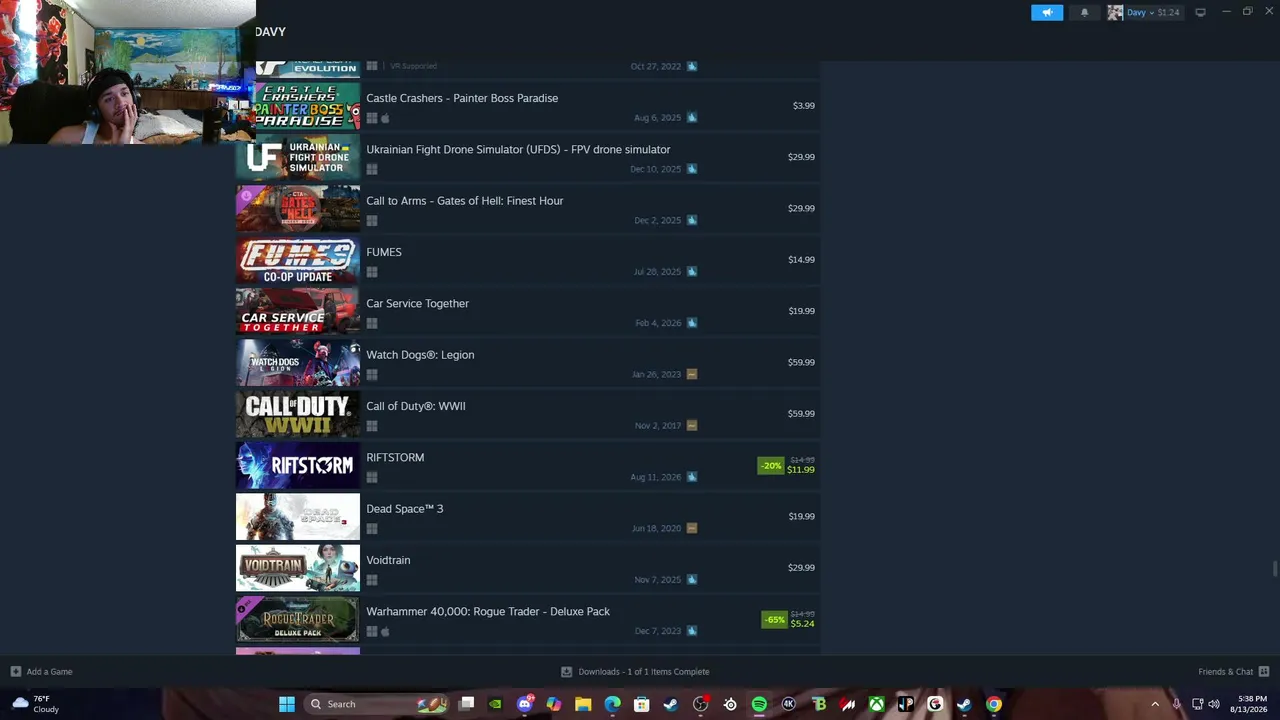Click the Rogue Trader Deluxe Pack thumbnail
The width and height of the screenshot is (1280, 720).
(298, 619)
